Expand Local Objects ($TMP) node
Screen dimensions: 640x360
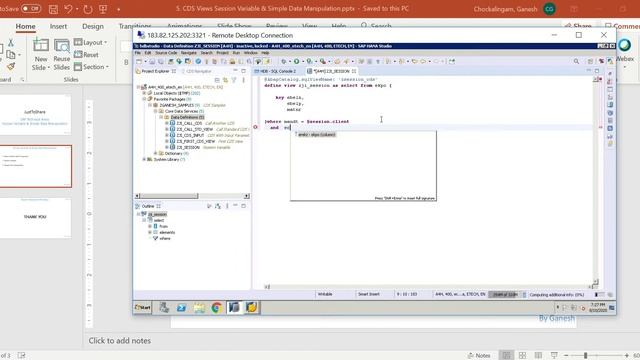[x=144, y=93]
